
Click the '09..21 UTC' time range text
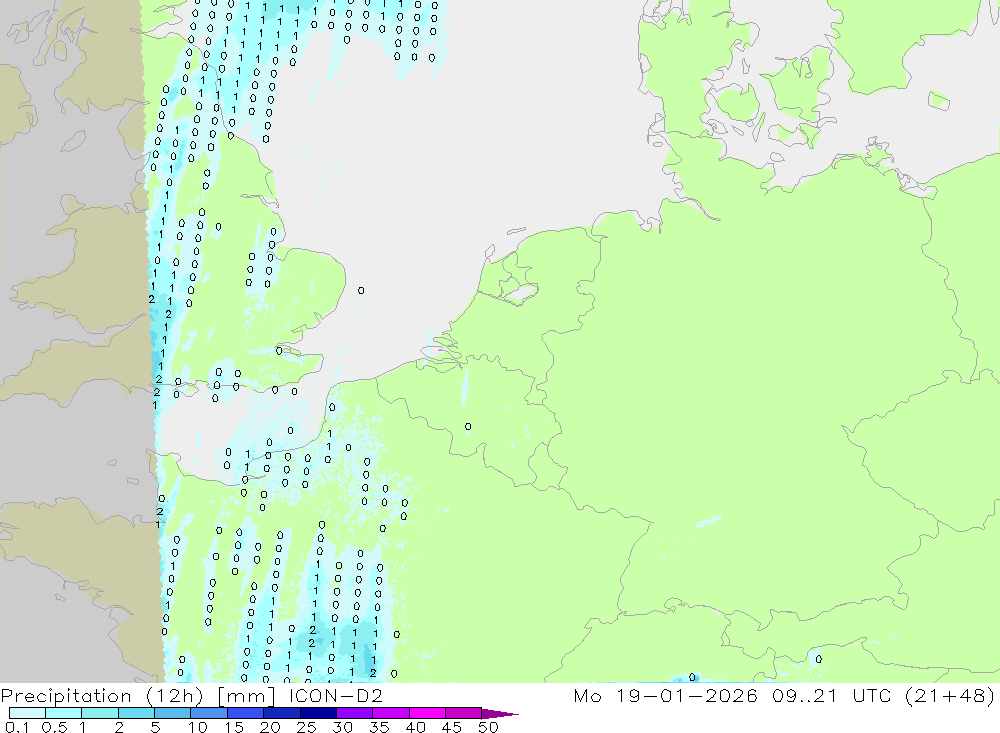click(x=832, y=695)
